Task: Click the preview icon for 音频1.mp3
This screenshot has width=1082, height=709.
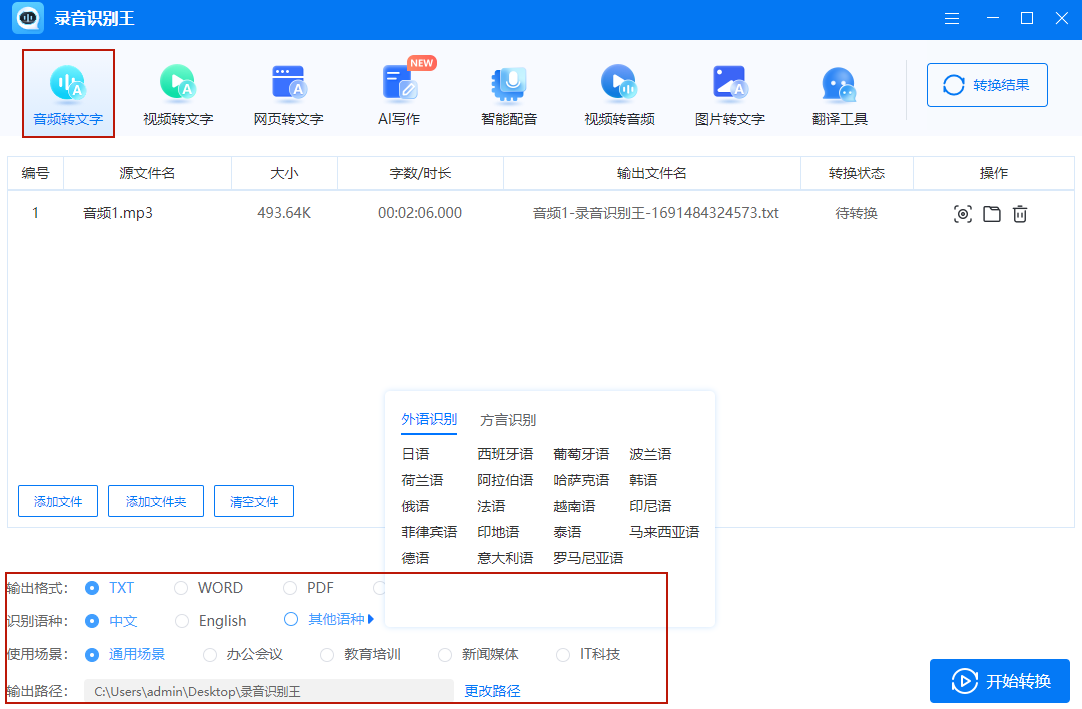Action: tap(963, 214)
